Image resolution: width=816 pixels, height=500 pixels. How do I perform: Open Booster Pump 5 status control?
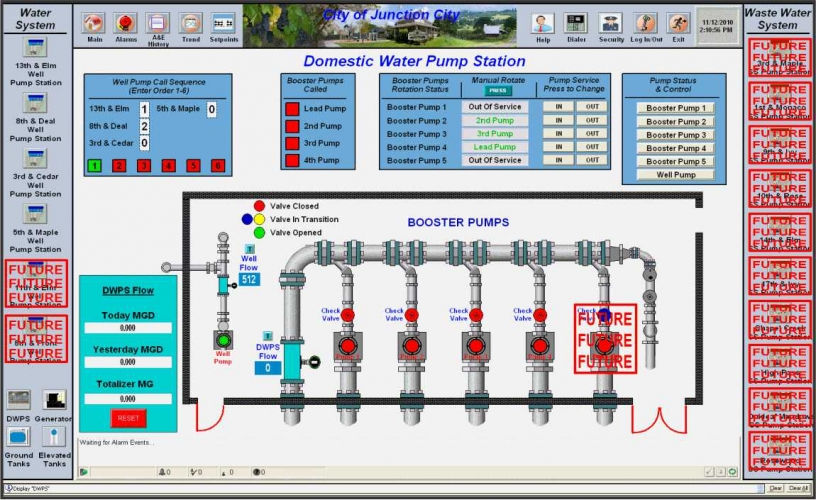(x=675, y=162)
